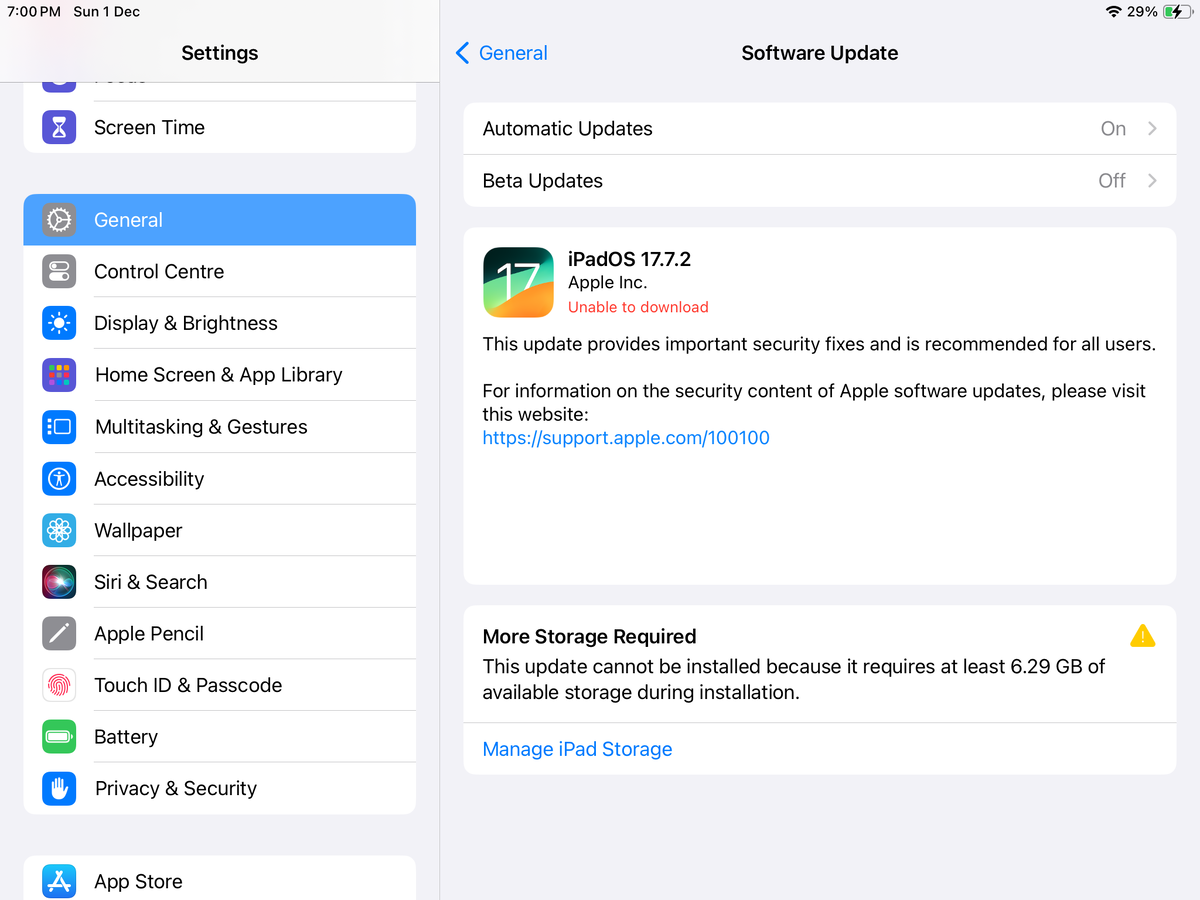This screenshot has height=900, width=1200.
Task: Tap the Screen Time hourglass icon
Action: pos(59,127)
